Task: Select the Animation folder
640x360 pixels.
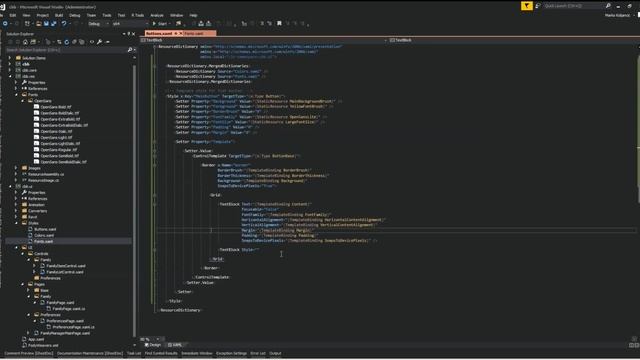Action: (x=36, y=205)
